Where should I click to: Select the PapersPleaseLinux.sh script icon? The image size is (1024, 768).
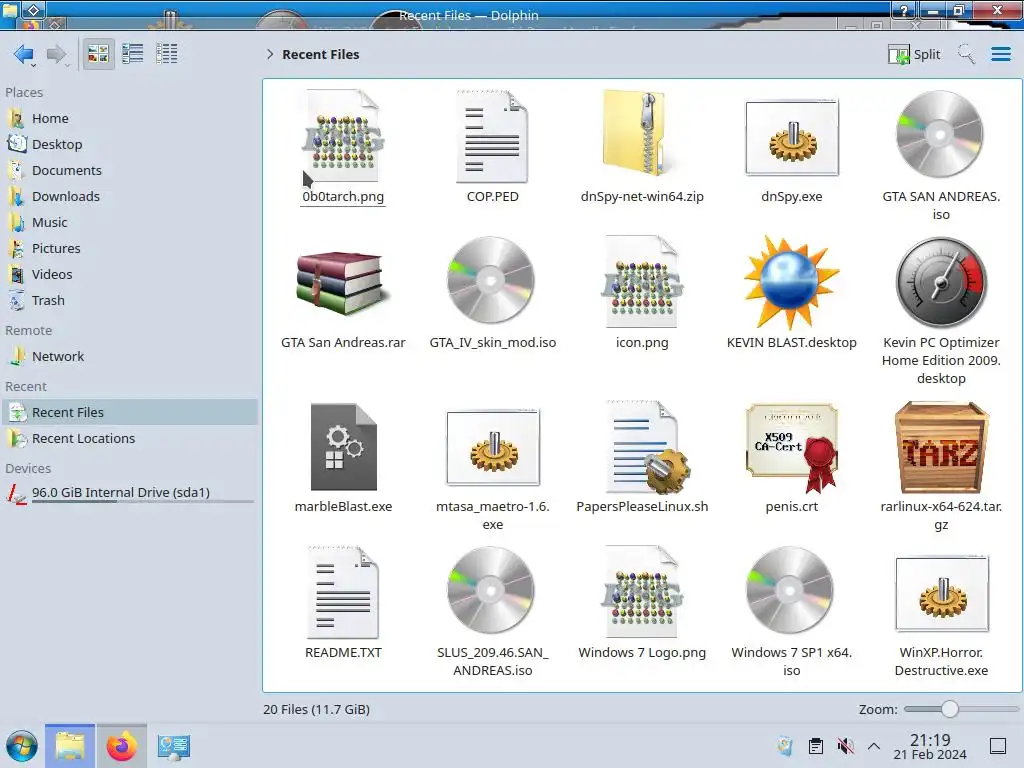[x=647, y=447]
